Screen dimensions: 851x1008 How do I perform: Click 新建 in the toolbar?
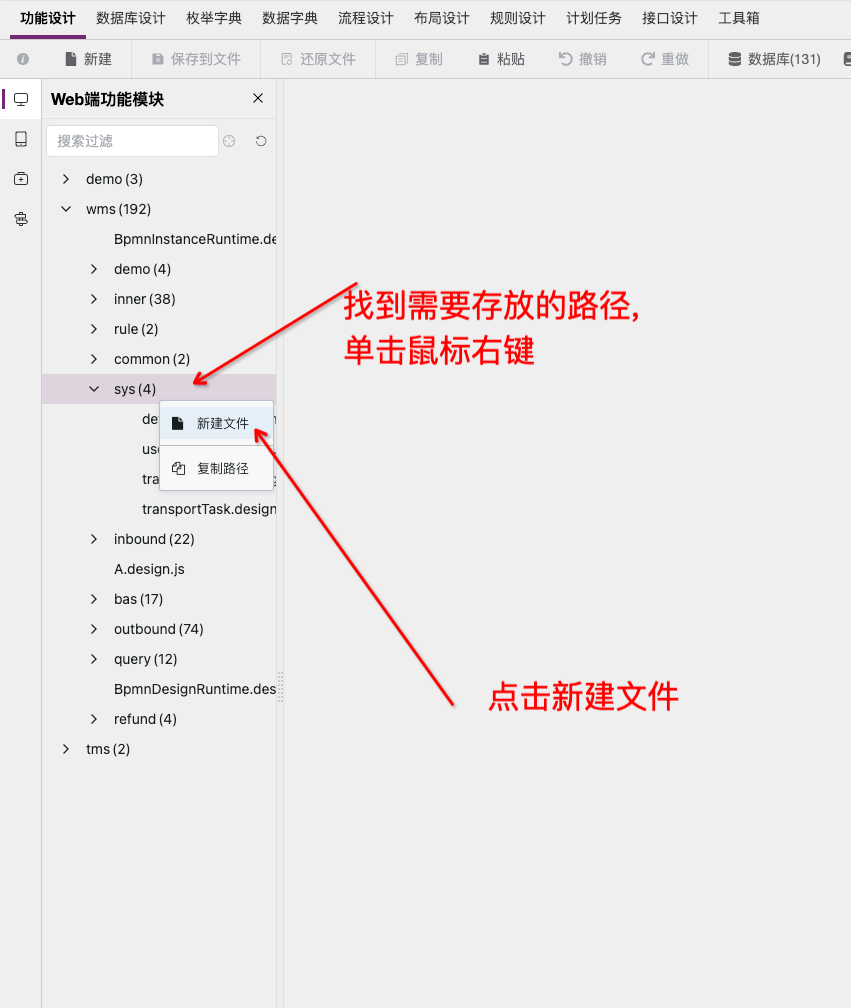point(88,59)
